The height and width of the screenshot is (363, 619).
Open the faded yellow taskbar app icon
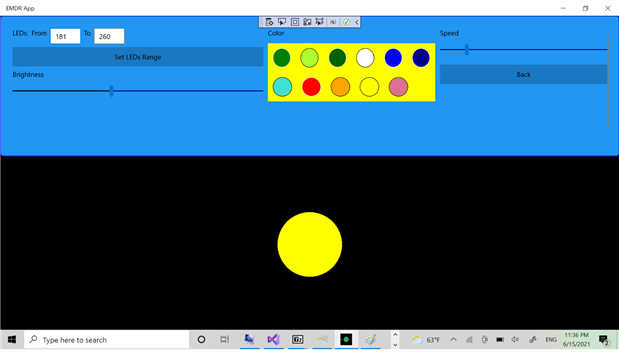tap(322, 339)
